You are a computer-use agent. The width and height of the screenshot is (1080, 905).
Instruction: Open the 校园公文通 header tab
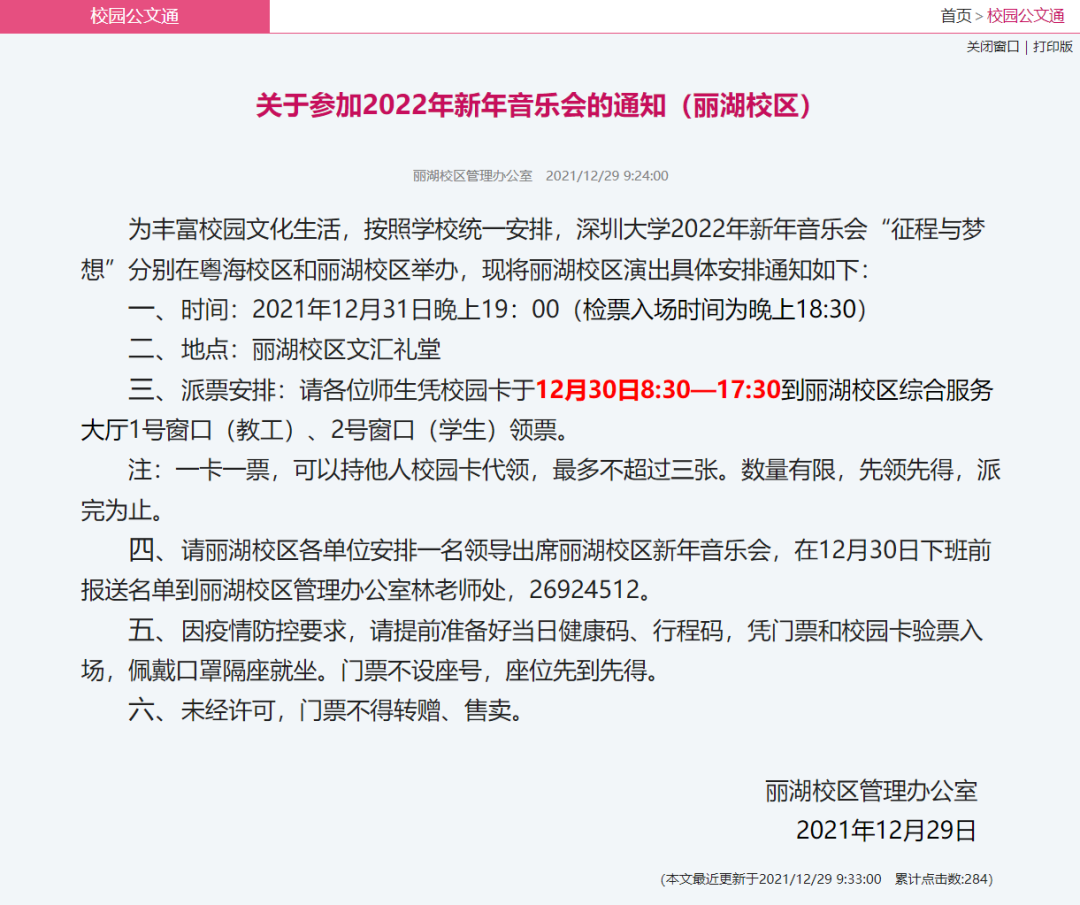[x=134, y=16]
